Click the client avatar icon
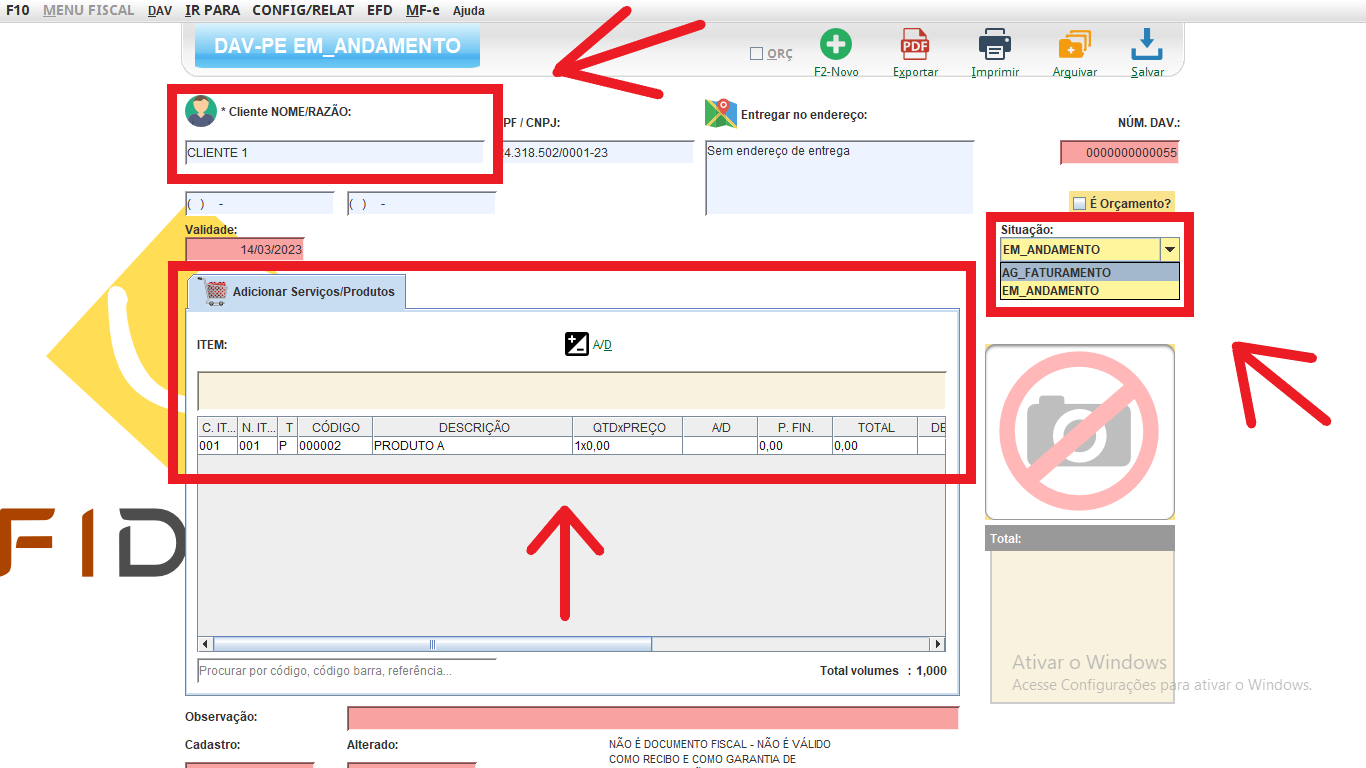This screenshot has height=768, width=1366. click(x=201, y=111)
